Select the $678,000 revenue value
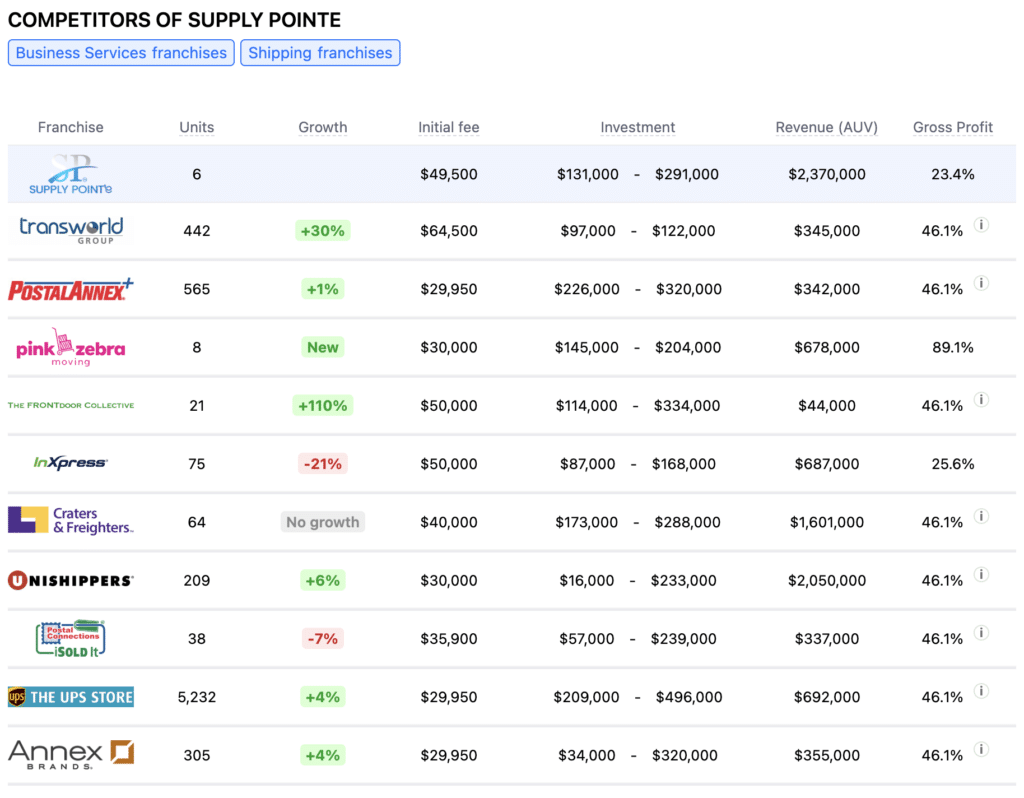Screen dimensions: 1024x798 [827, 347]
